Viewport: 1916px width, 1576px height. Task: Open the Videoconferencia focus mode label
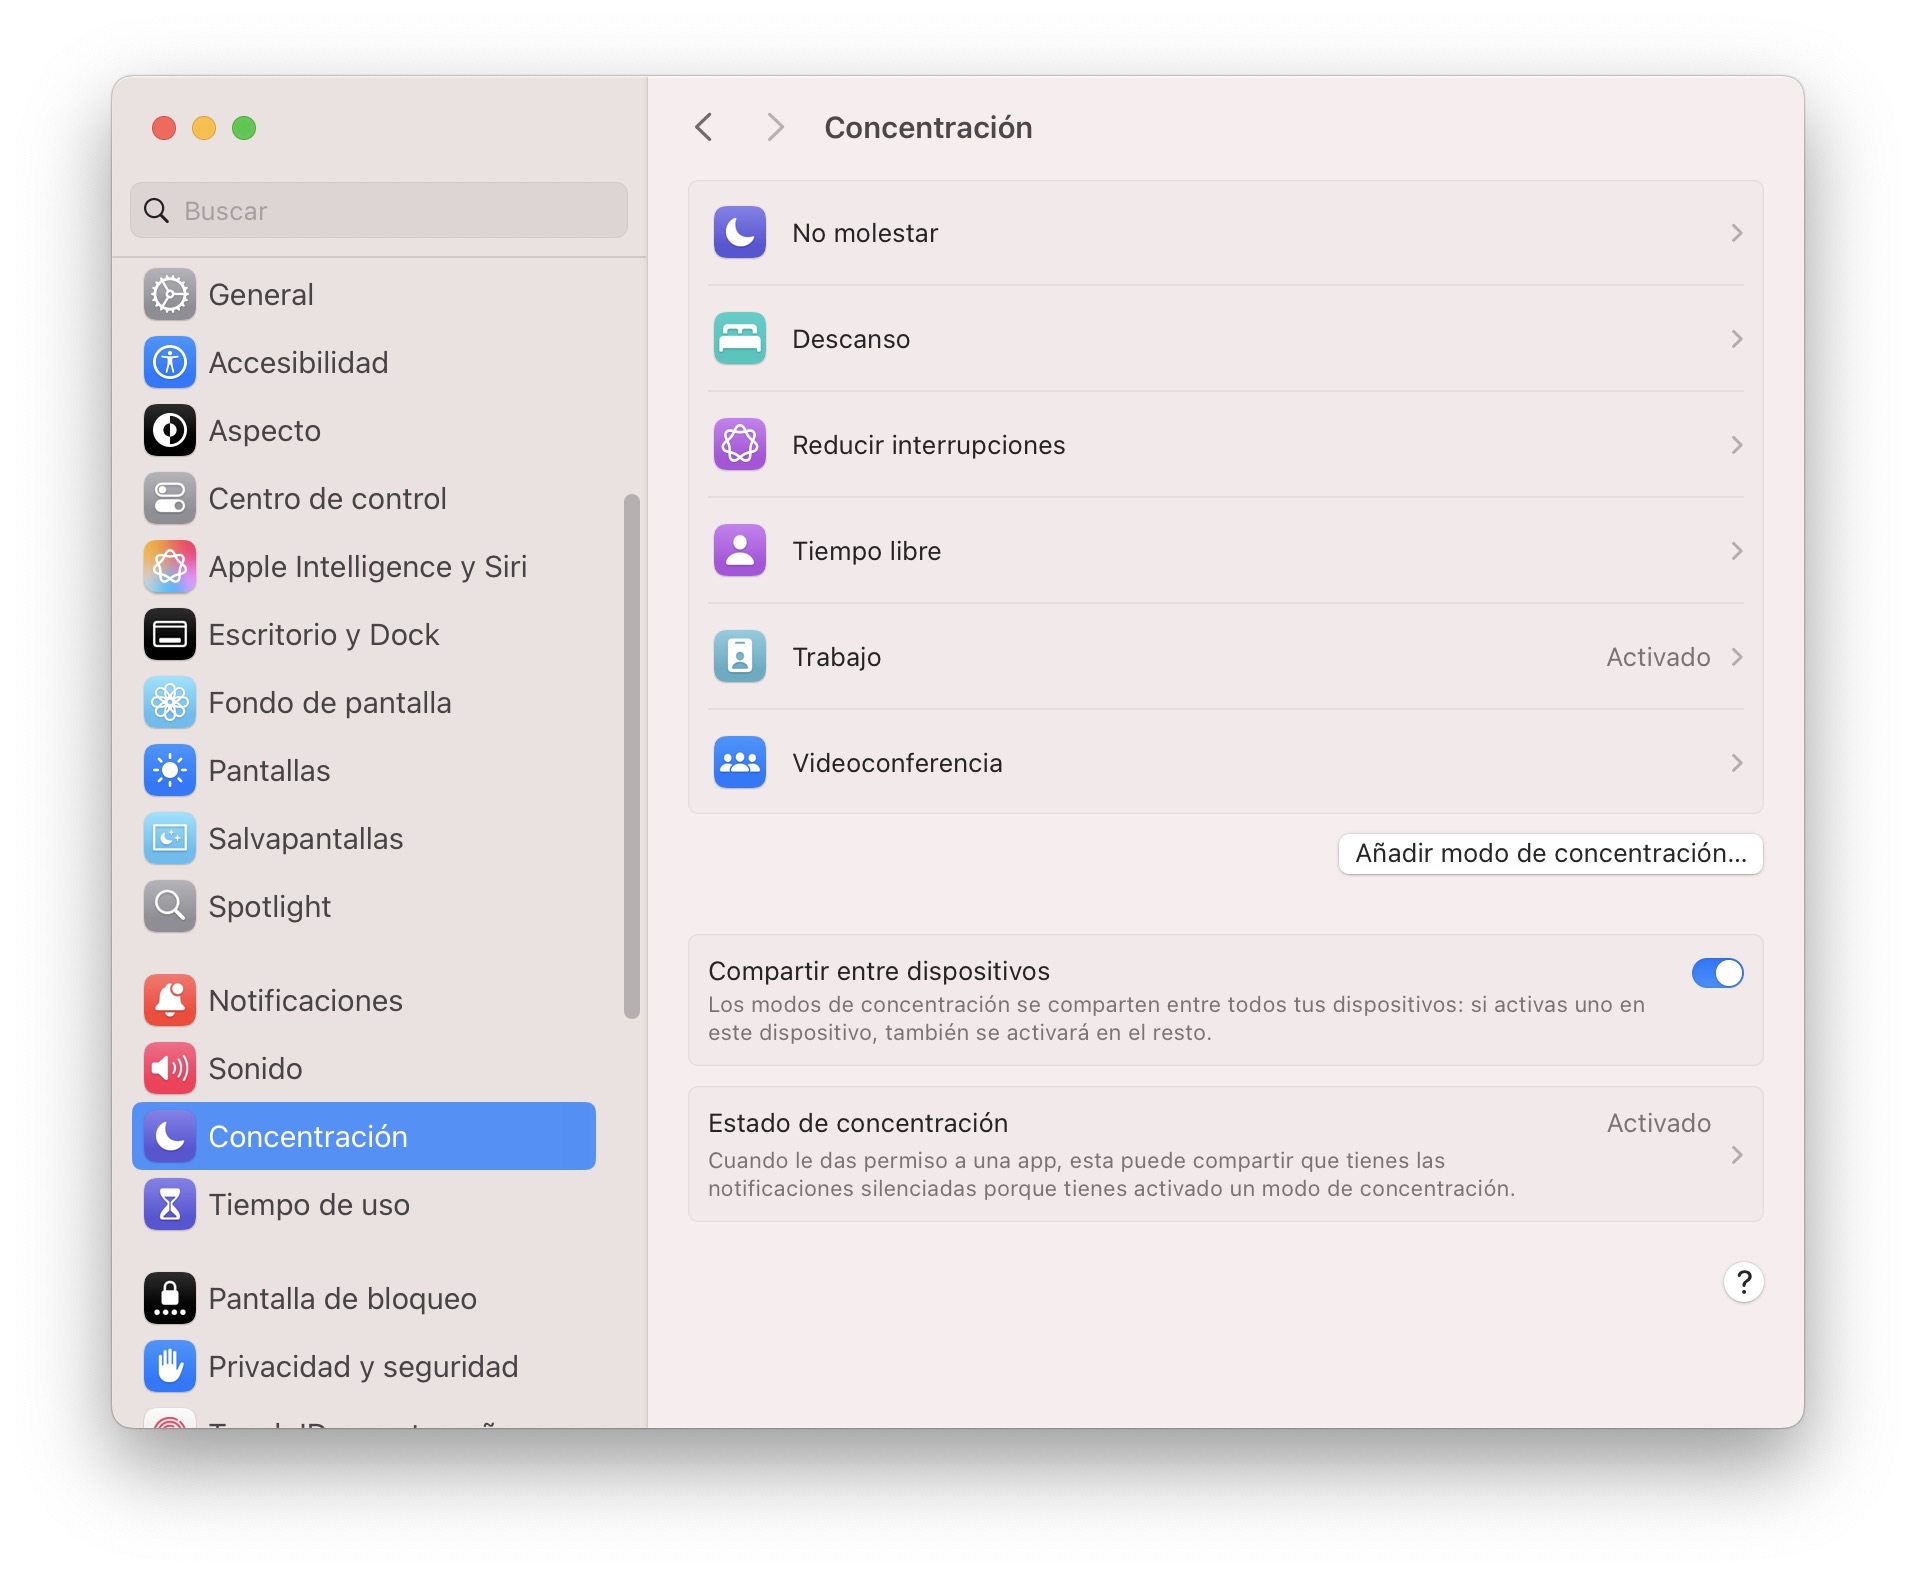coord(897,763)
